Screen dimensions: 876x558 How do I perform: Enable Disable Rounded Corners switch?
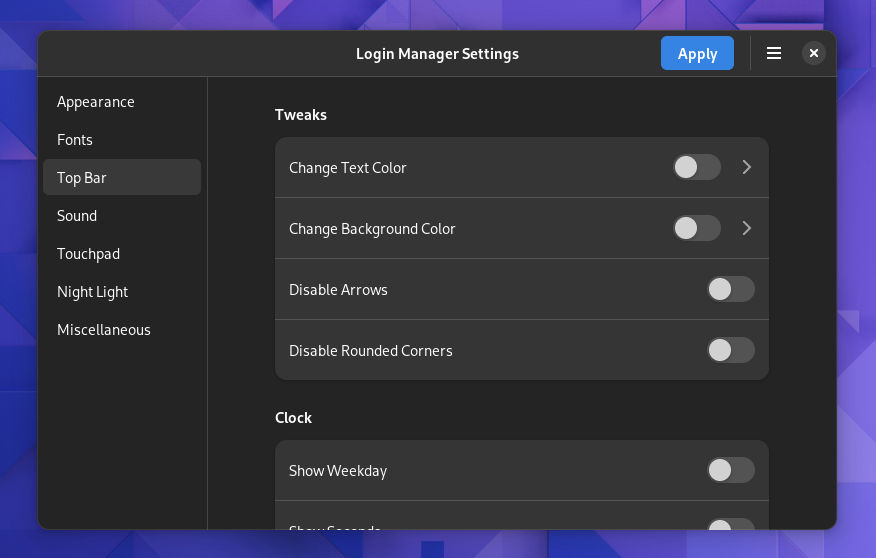[730, 351]
